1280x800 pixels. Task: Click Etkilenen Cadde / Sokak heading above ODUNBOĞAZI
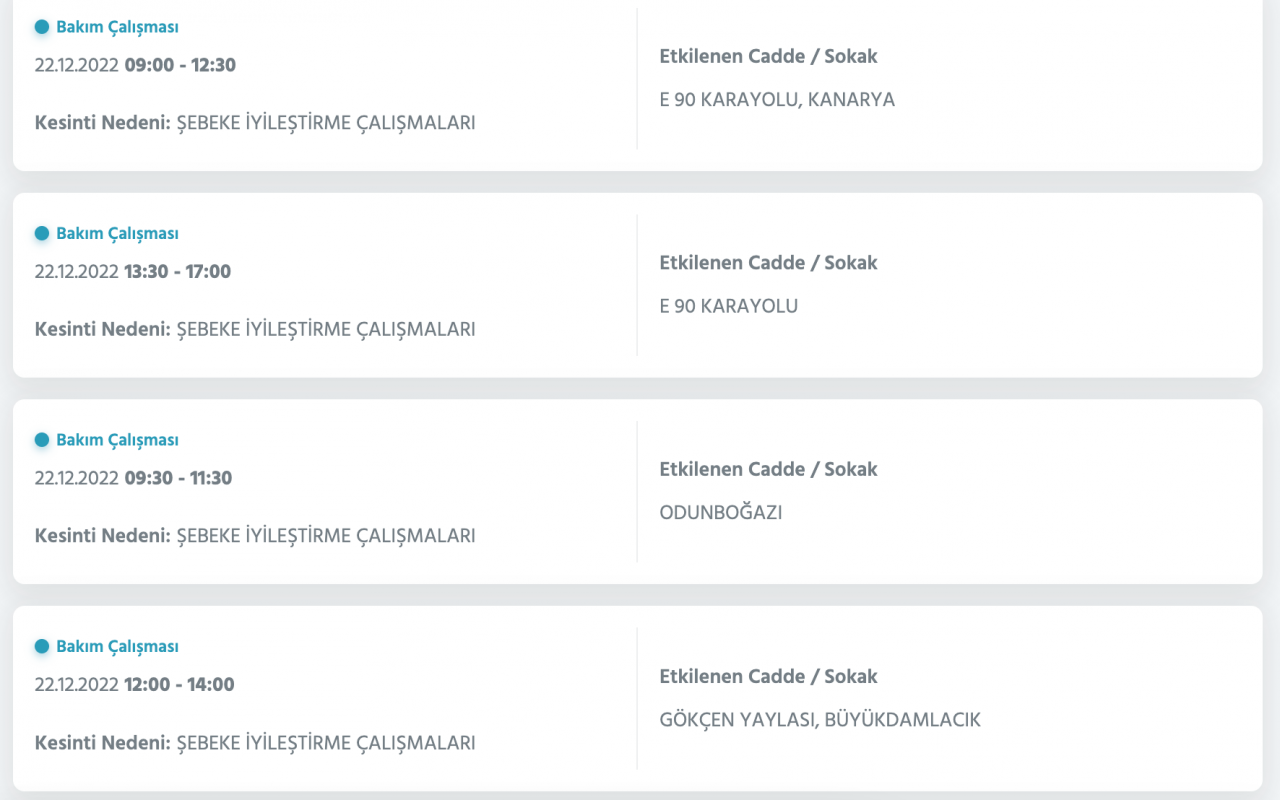[x=768, y=469]
